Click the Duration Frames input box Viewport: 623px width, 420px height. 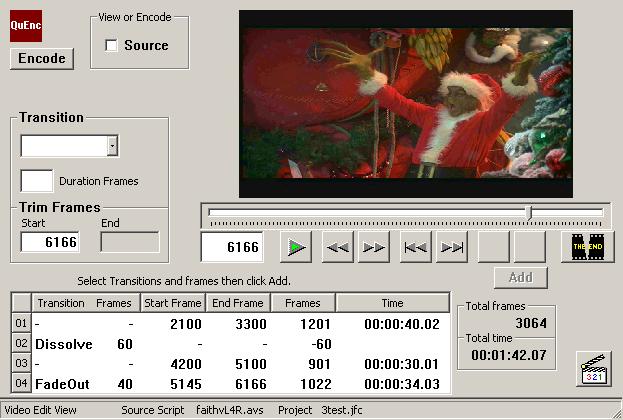coord(37,181)
